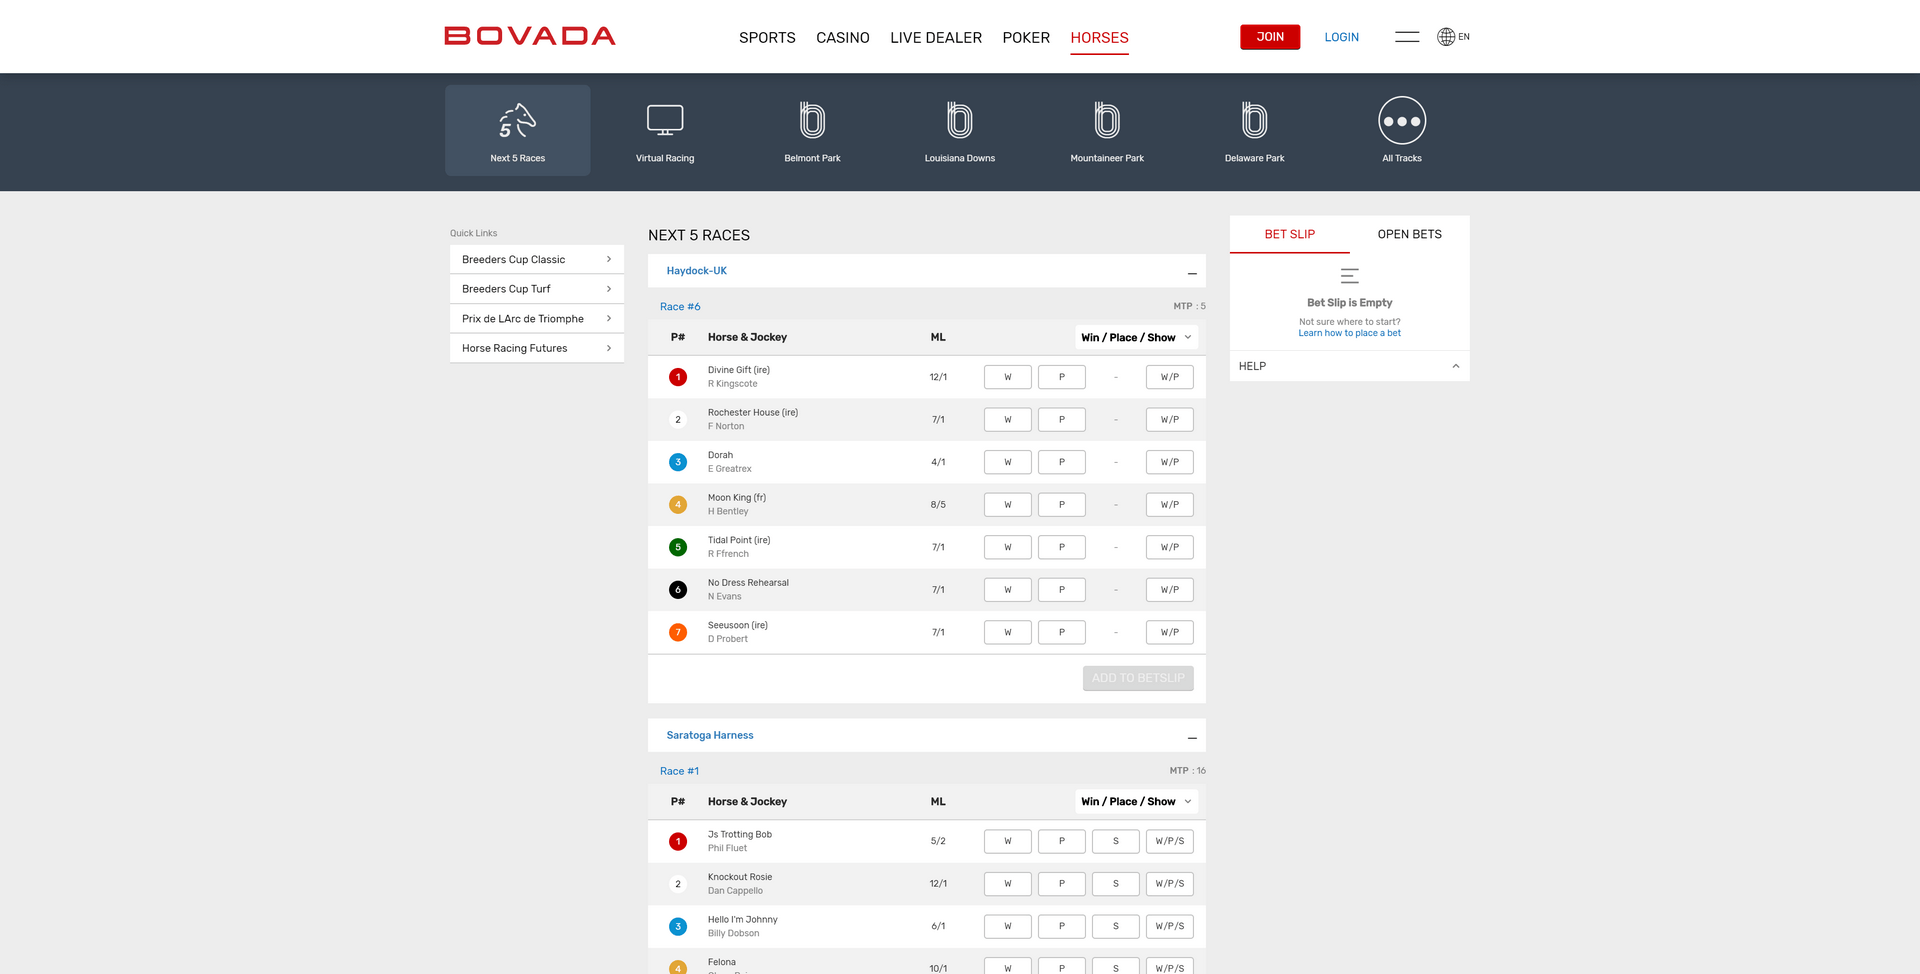Click Moon King 8/5 odds value
The height and width of the screenshot is (974, 1920).
click(938, 505)
